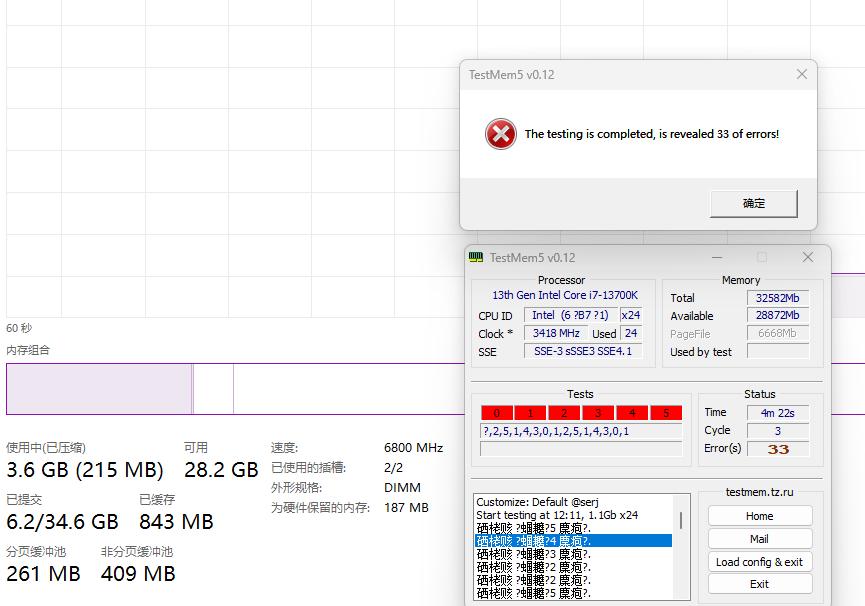Click the CPU ID field showing Intel
Screen dimensions: 865x606
point(570,315)
